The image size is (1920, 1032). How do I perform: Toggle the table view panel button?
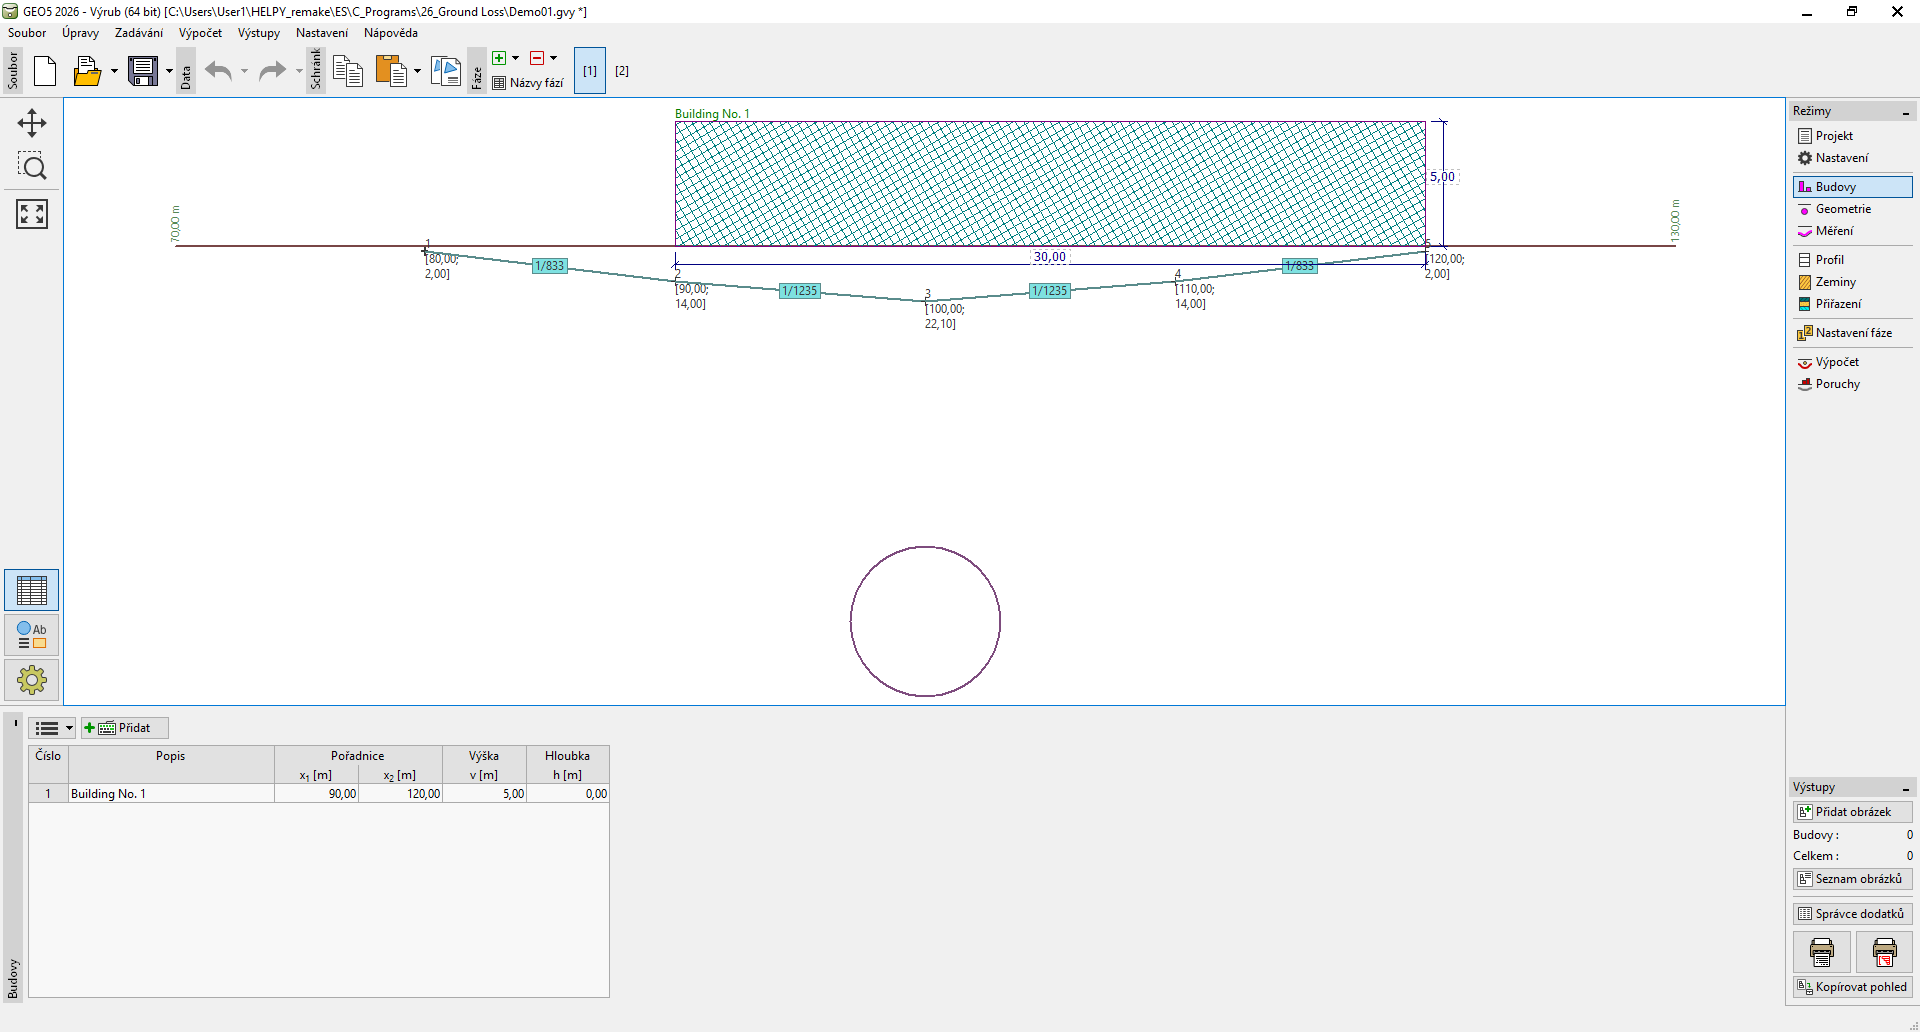click(32, 590)
